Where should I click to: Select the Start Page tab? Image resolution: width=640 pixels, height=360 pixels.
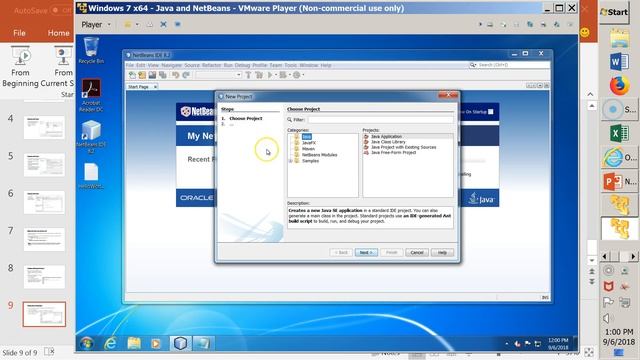[x=138, y=87]
